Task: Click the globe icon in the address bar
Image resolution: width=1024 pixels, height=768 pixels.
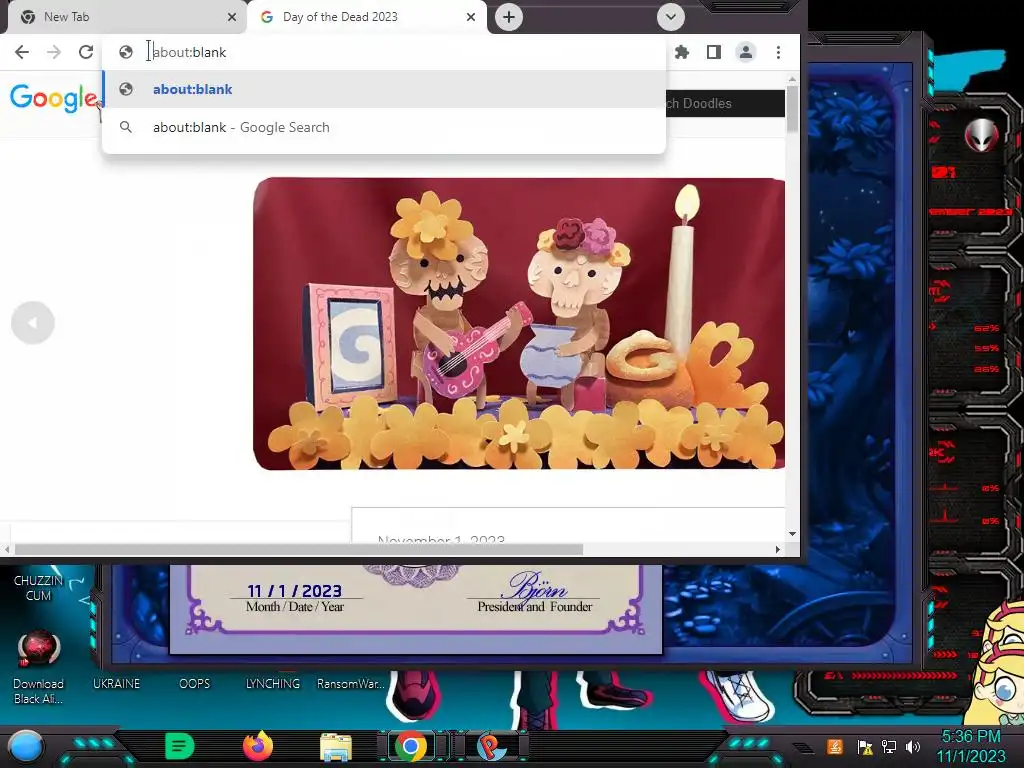Action: 126,52
